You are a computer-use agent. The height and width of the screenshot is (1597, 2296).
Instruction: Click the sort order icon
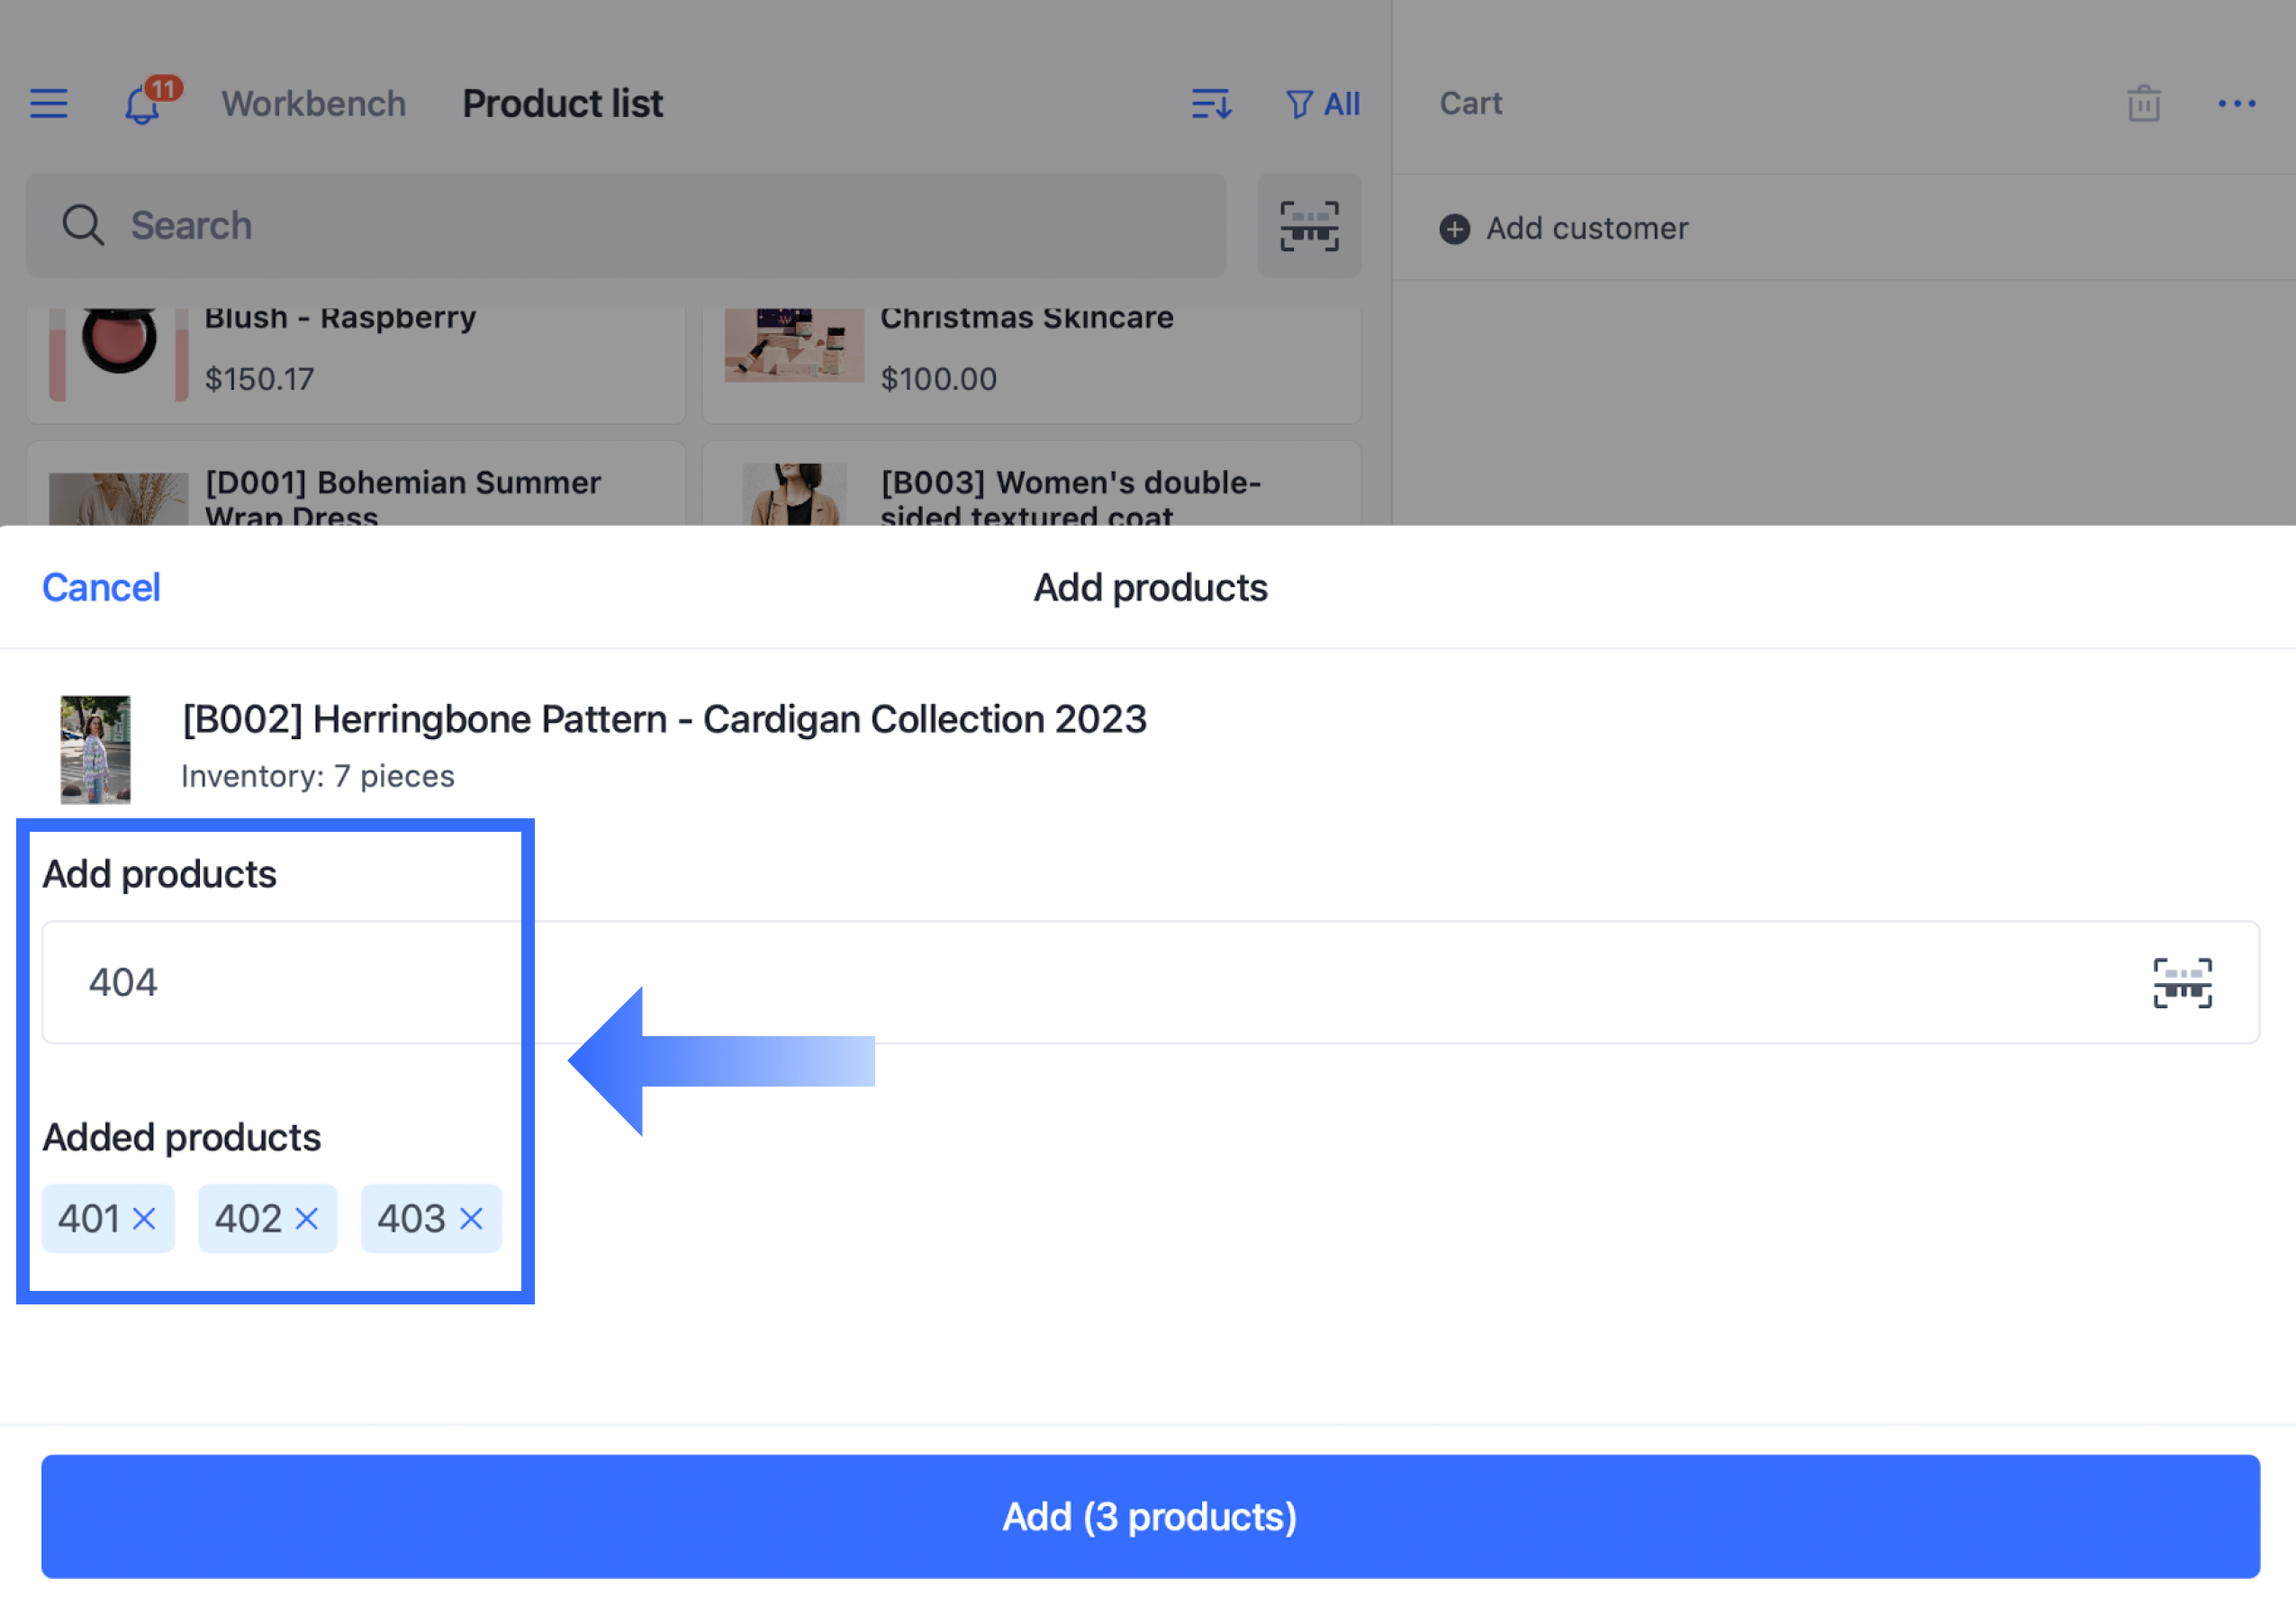pyautogui.click(x=1211, y=104)
